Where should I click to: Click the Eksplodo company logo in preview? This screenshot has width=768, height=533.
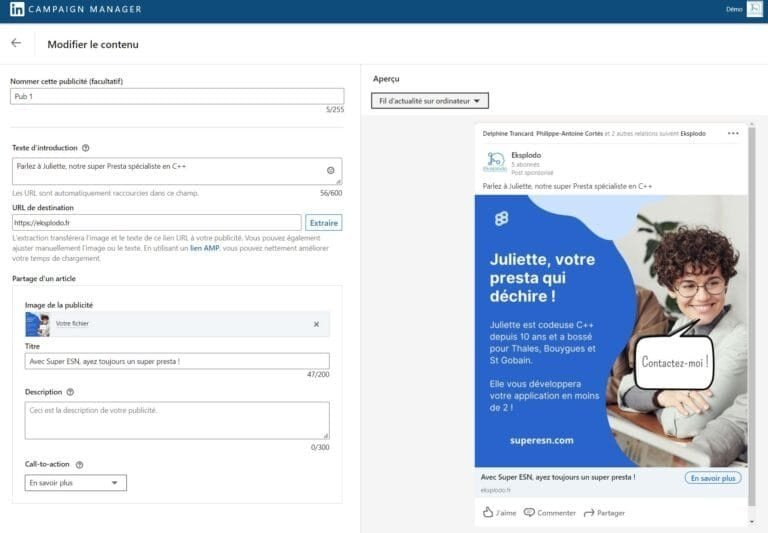point(495,161)
